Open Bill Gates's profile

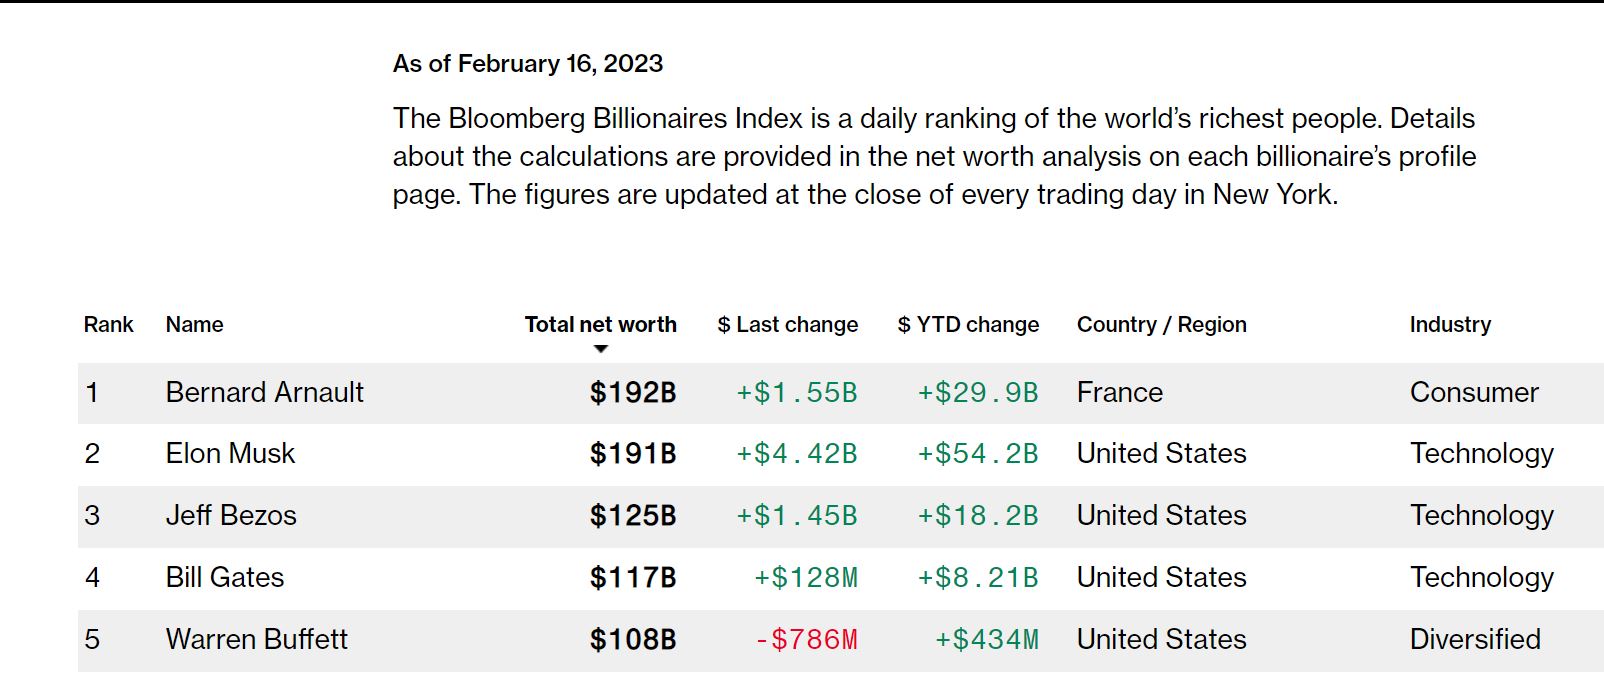(224, 577)
